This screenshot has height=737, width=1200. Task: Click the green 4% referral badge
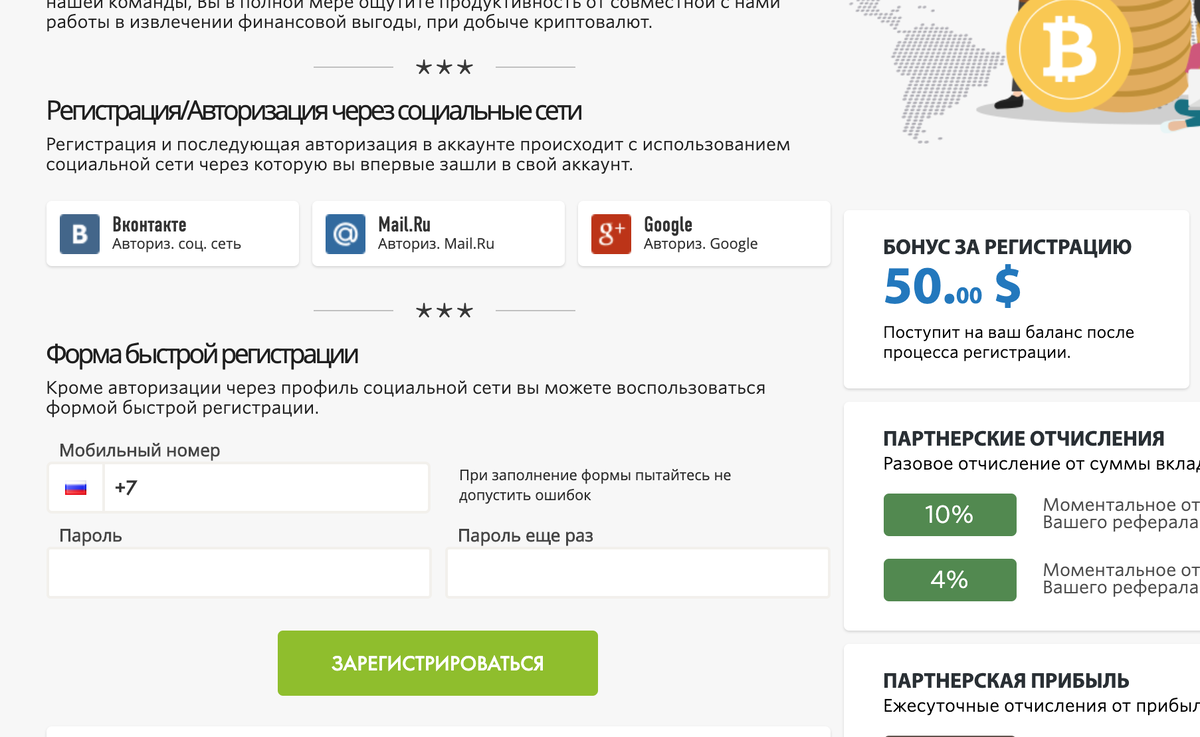(x=949, y=579)
